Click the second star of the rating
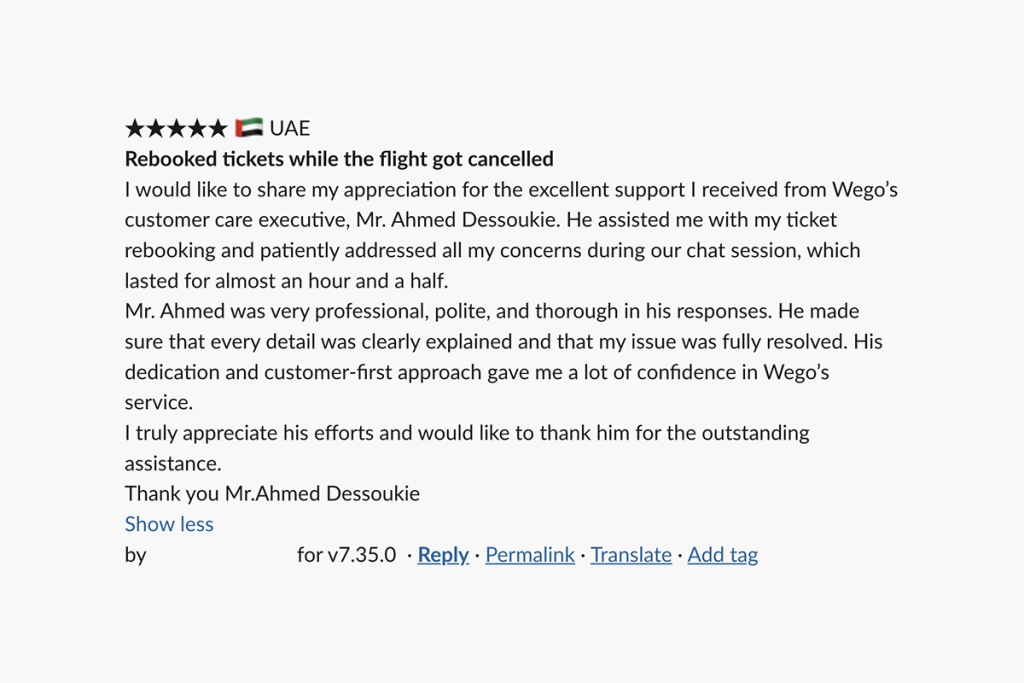1024x683 pixels. click(x=156, y=128)
